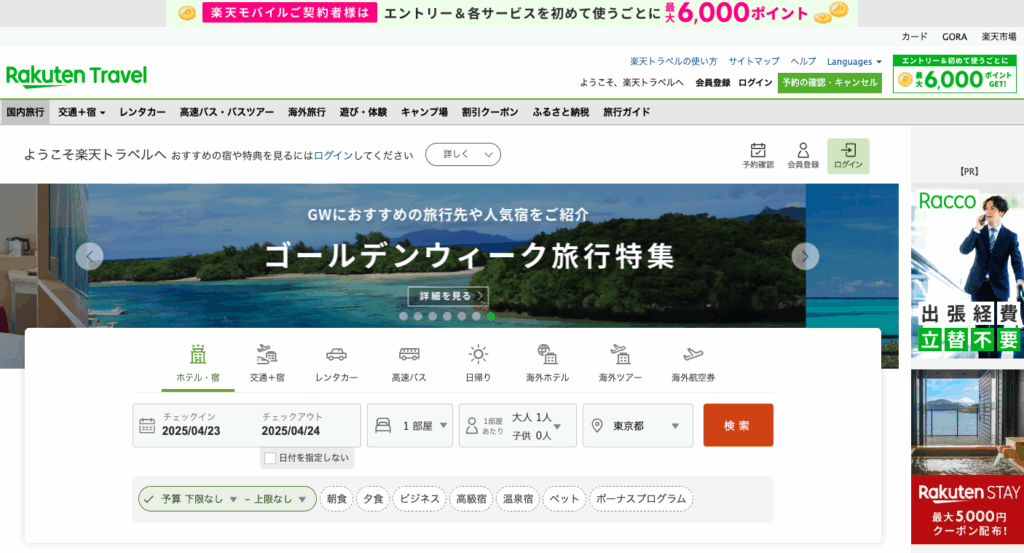Open レンタカー in navigation bar
The width and height of the screenshot is (1024, 553).
pos(142,112)
